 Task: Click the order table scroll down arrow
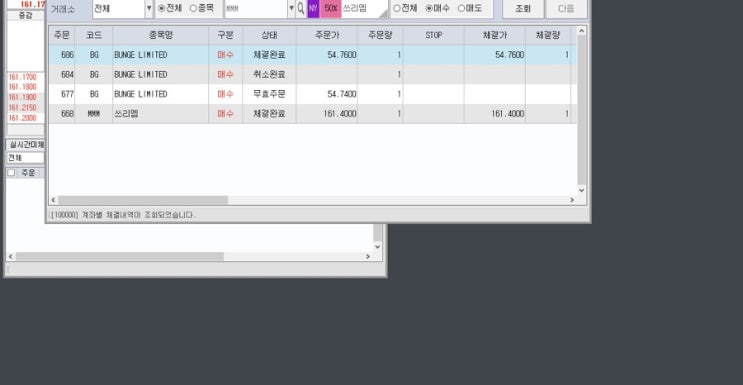[x=581, y=190]
